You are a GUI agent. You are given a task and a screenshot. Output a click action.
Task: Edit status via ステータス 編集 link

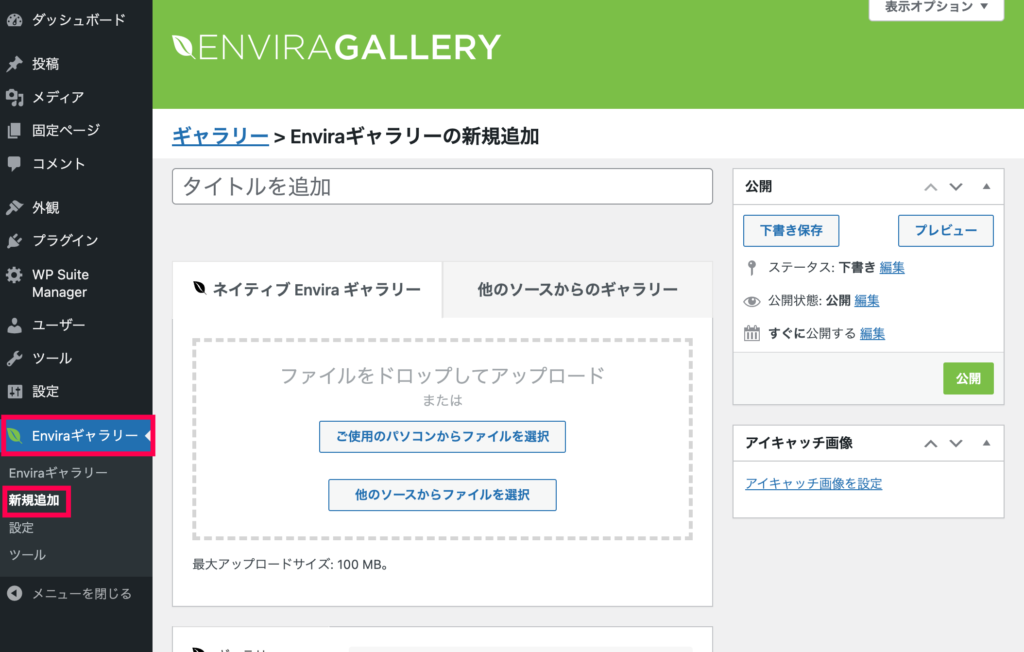pyautogui.click(x=892, y=267)
